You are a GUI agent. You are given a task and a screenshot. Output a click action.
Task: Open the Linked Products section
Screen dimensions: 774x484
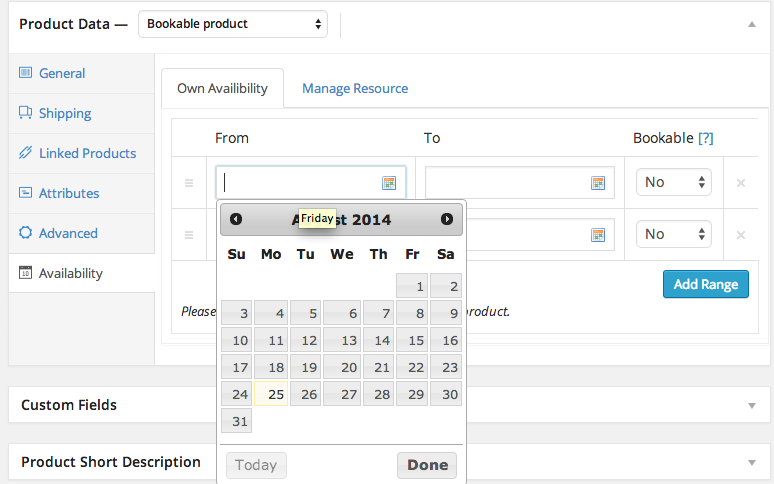[86, 153]
